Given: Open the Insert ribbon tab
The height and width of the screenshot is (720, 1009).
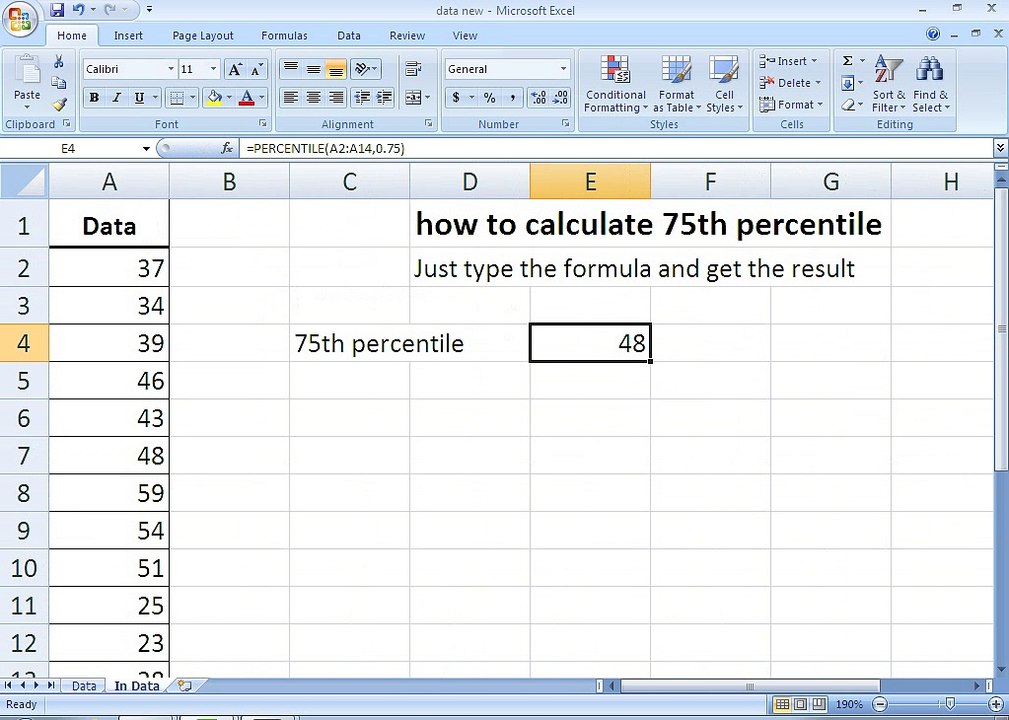Looking at the screenshot, I should coord(128,36).
